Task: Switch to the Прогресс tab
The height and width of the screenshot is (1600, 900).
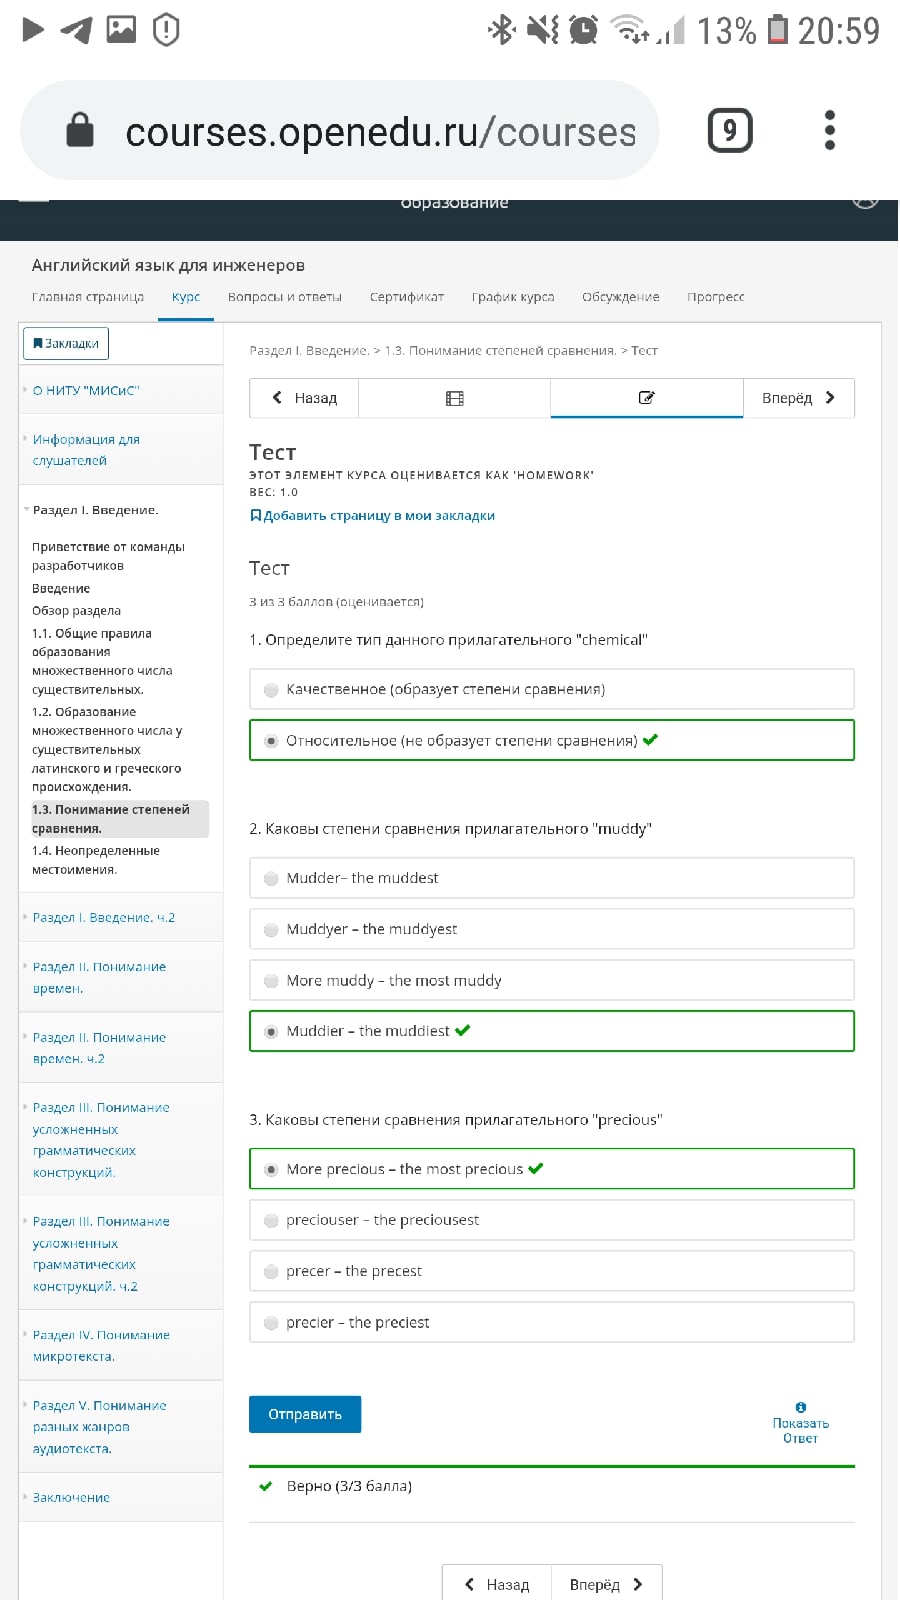Action: 716,297
